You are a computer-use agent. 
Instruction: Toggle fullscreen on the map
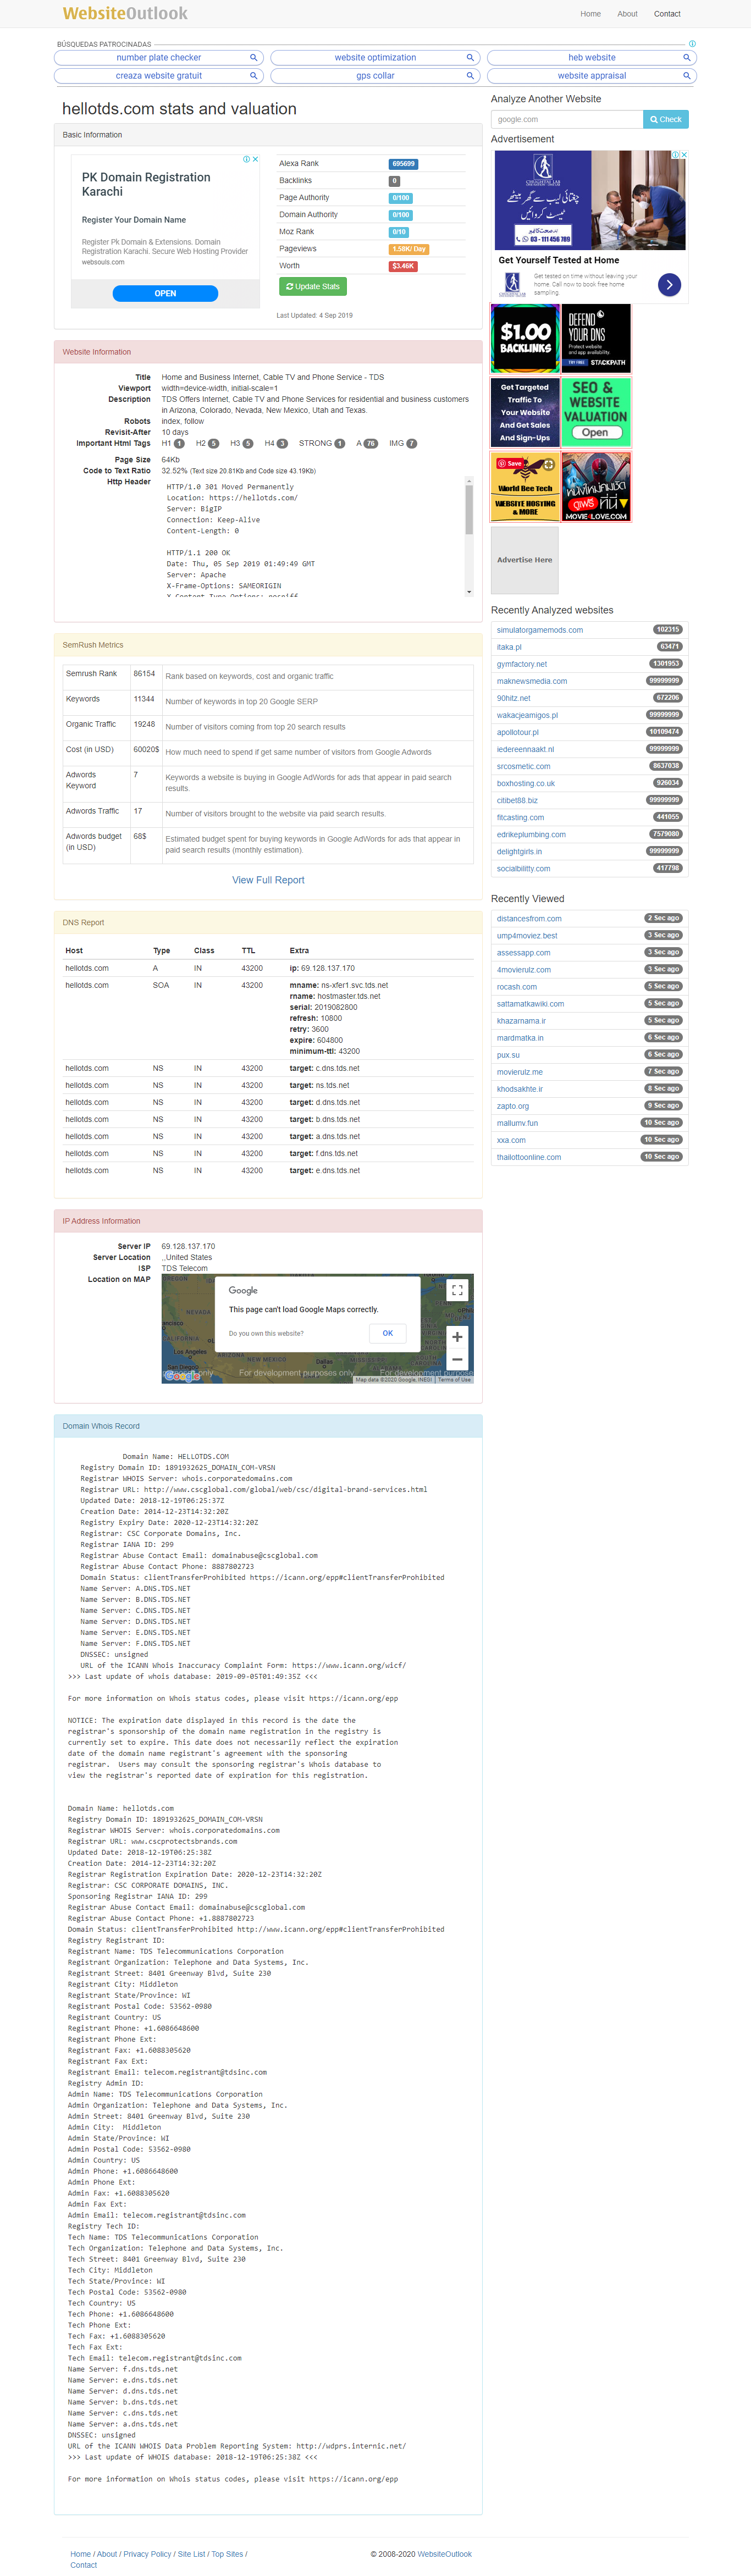point(457,1290)
